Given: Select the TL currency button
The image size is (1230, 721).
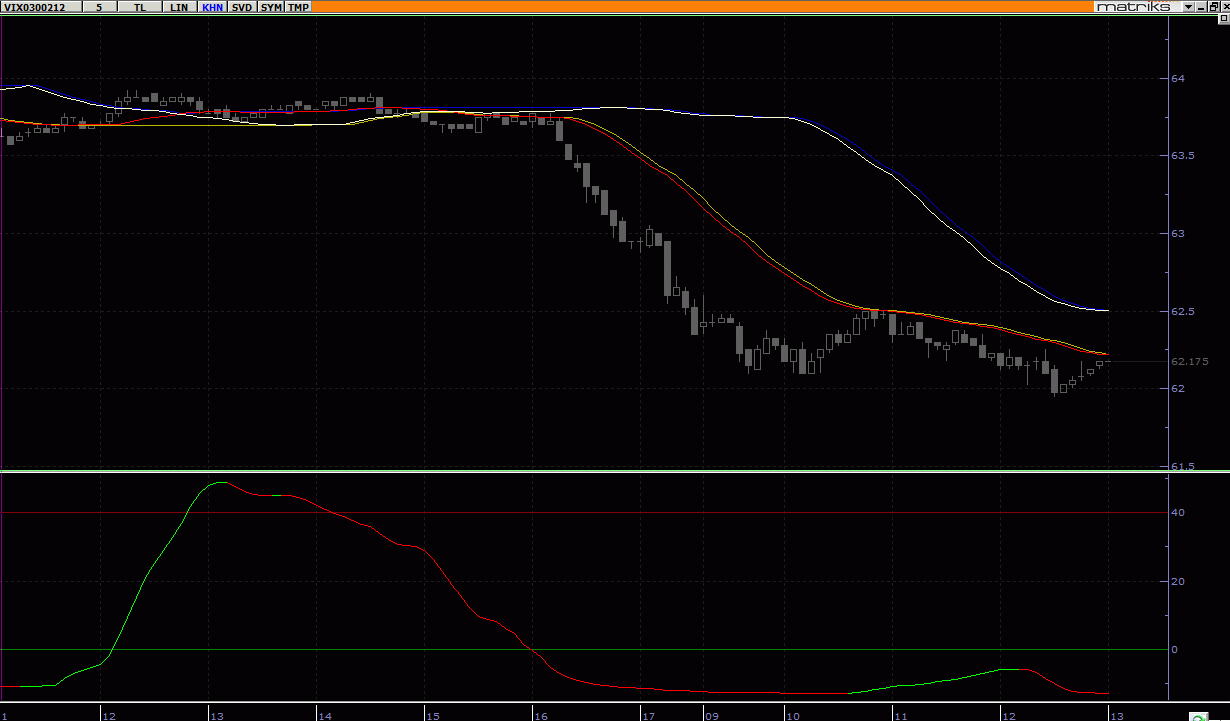Looking at the screenshot, I should [x=140, y=7].
